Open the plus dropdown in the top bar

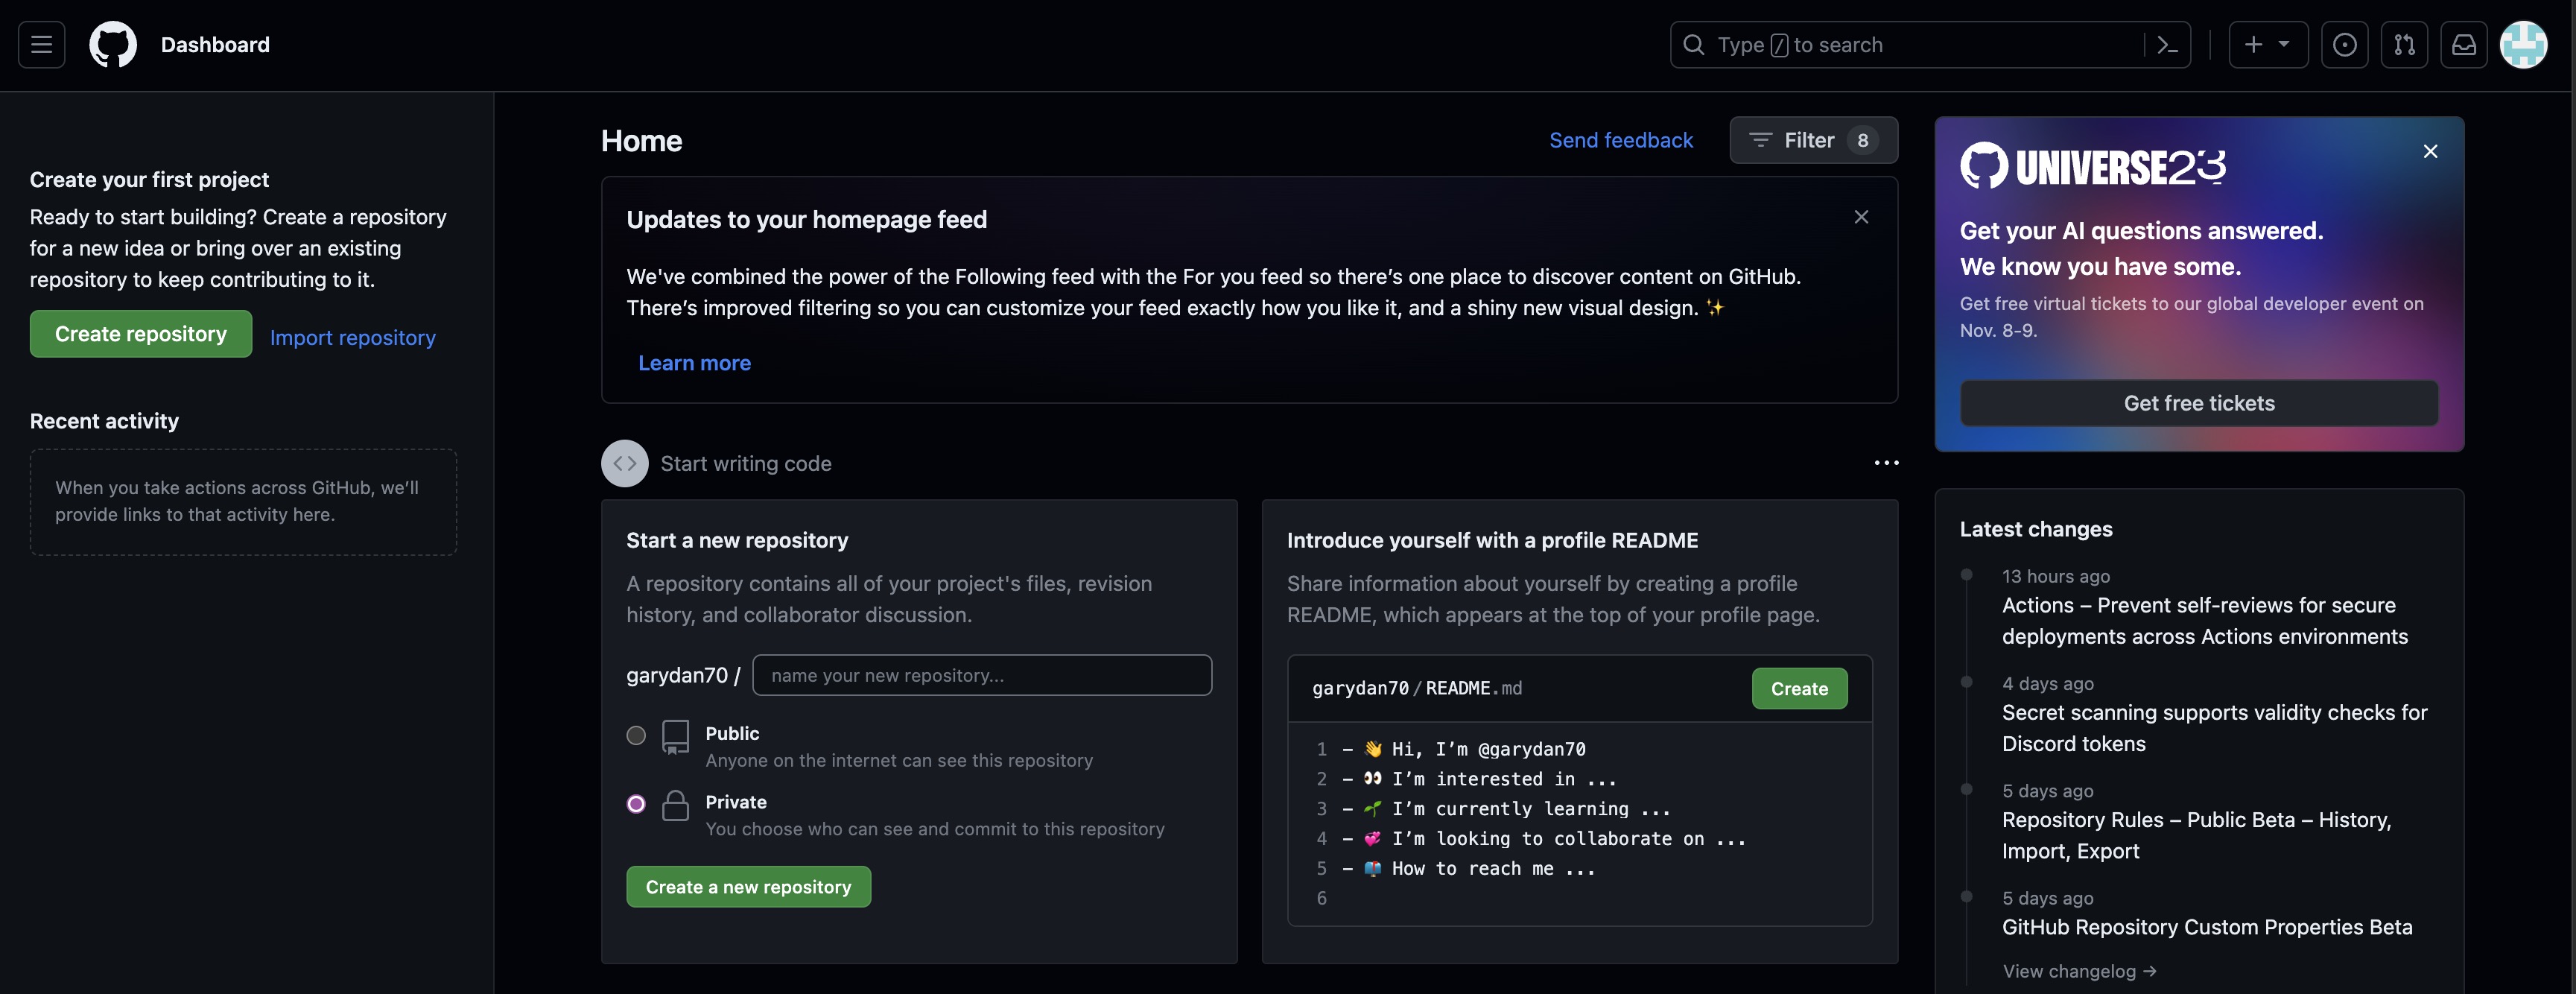[2267, 44]
